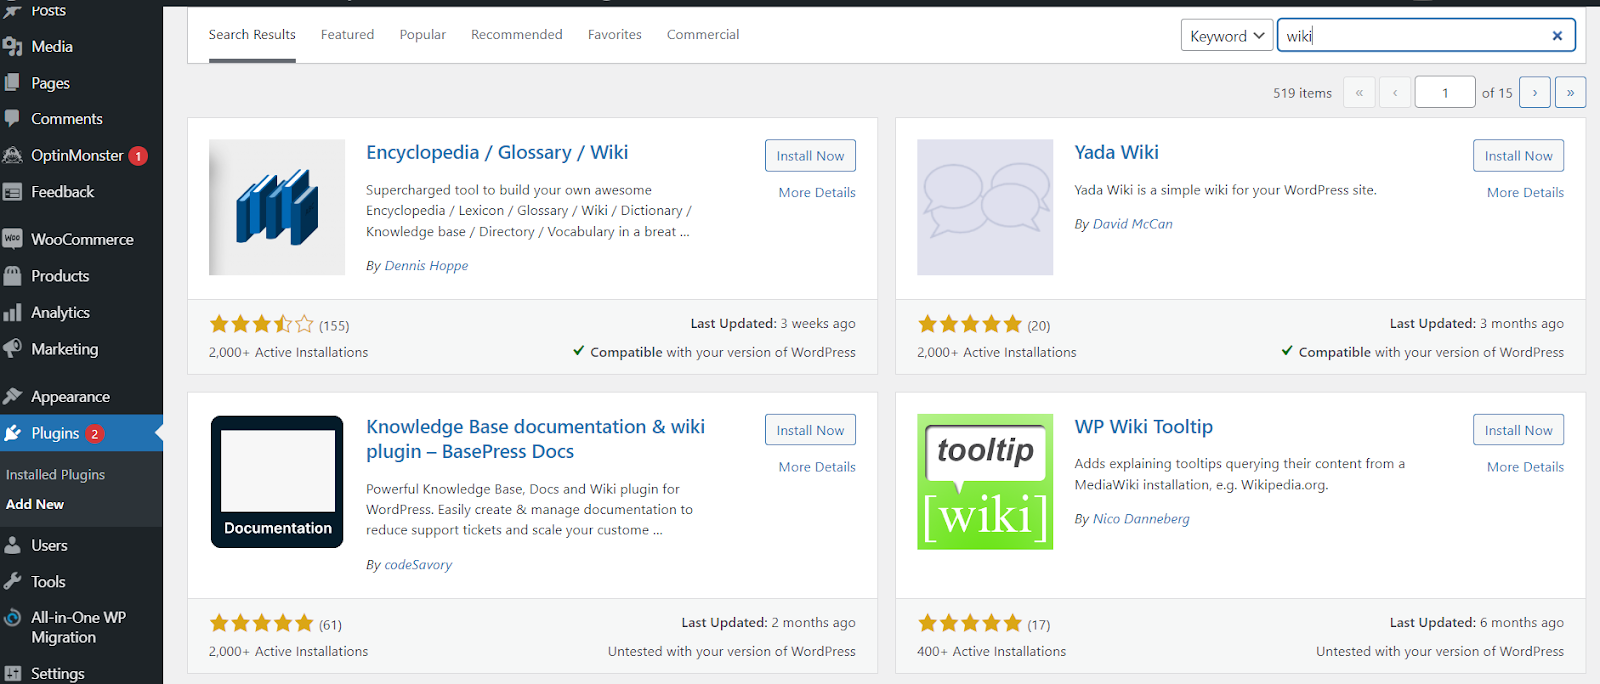Click the Plugins plug icon
1600x684 pixels.
[12, 433]
